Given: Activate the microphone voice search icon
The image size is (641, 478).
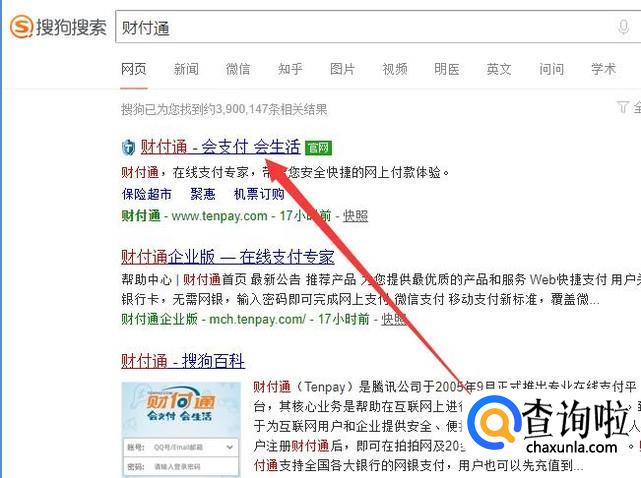Looking at the screenshot, I should pos(623,27).
